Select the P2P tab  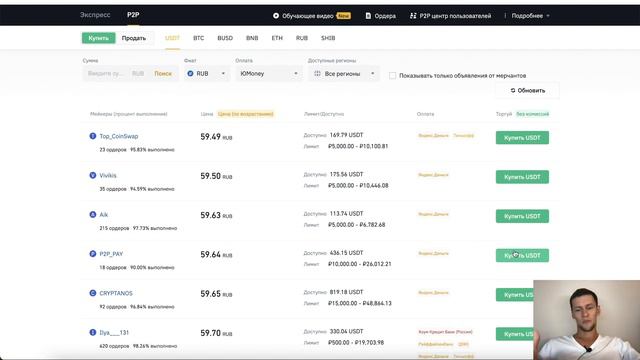pyautogui.click(x=133, y=15)
